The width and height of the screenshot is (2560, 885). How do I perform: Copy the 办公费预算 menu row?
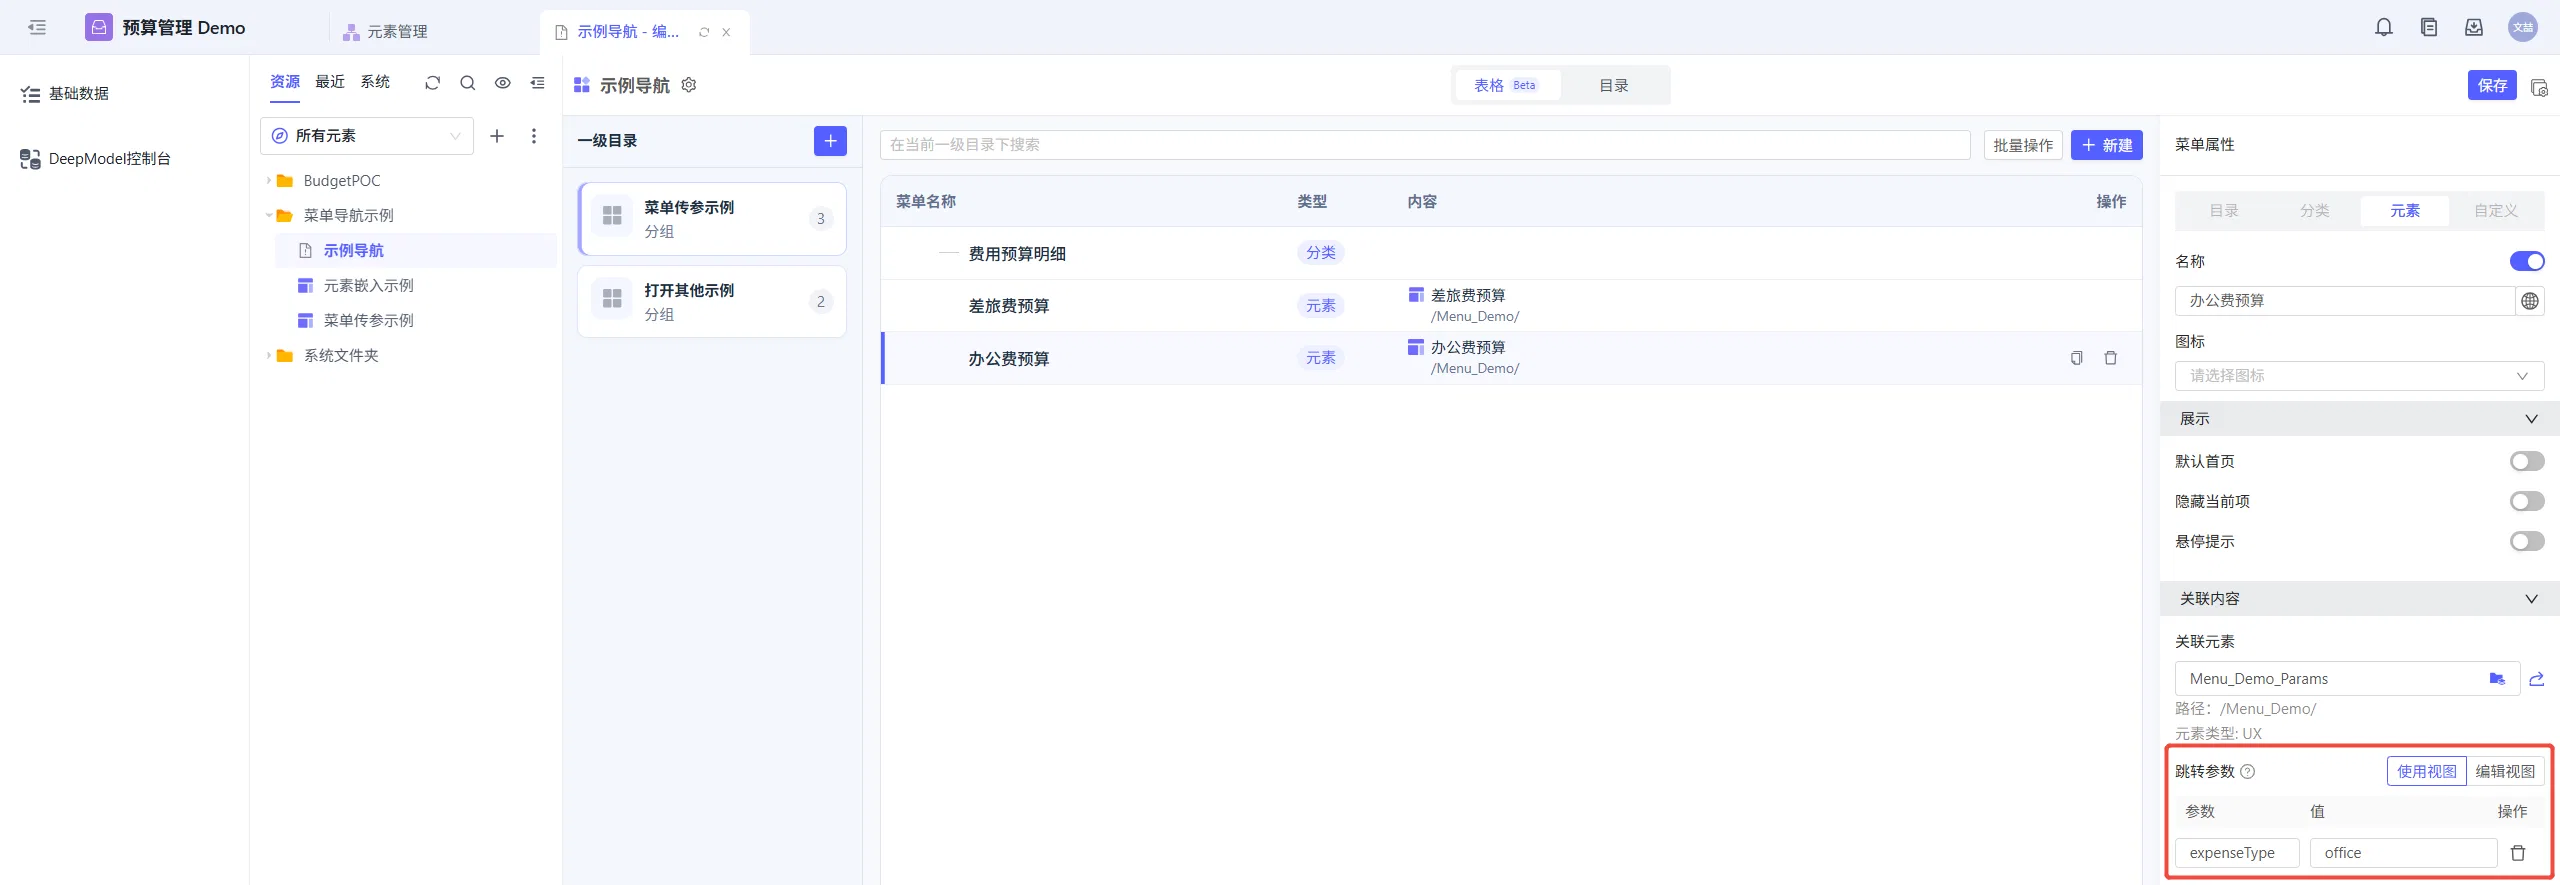coord(2076,358)
